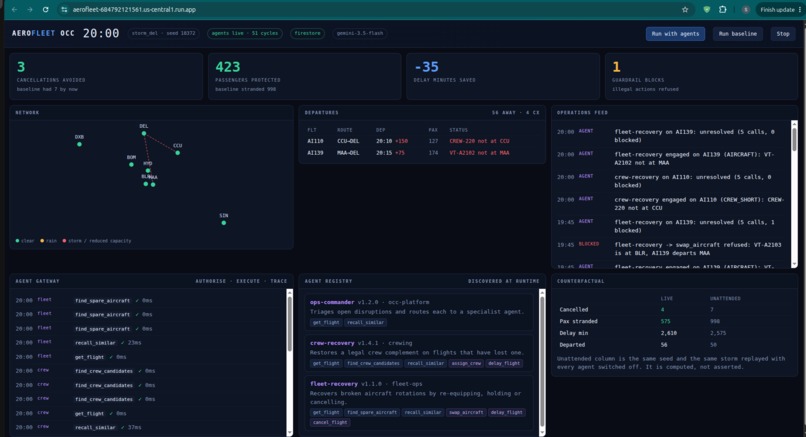Viewport: 806px width, 437px height.
Task: Click the AEROFLEET OCC logo
Action: coord(43,33)
